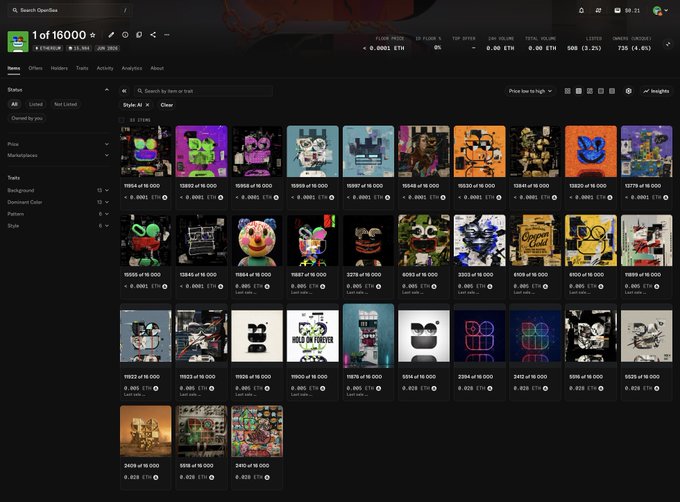This screenshot has height=502, width=680.
Task: Select the All status filter
Action: (x=14, y=104)
